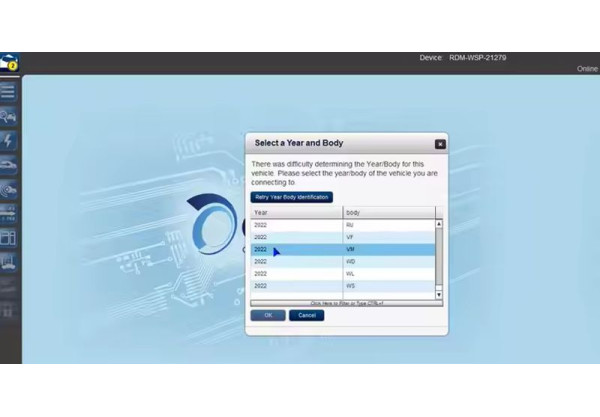The image size is (600, 417).
Task: Open the car silhouette sidebar icon
Action: pyautogui.click(x=9, y=164)
